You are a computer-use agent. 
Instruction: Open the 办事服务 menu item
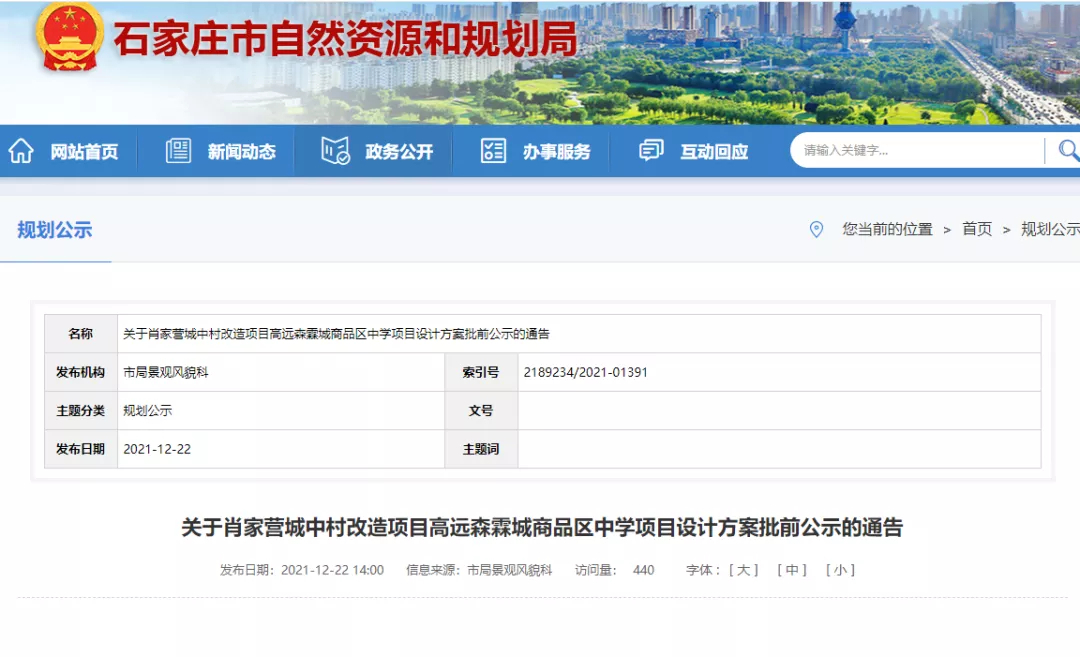pyautogui.click(x=557, y=152)
